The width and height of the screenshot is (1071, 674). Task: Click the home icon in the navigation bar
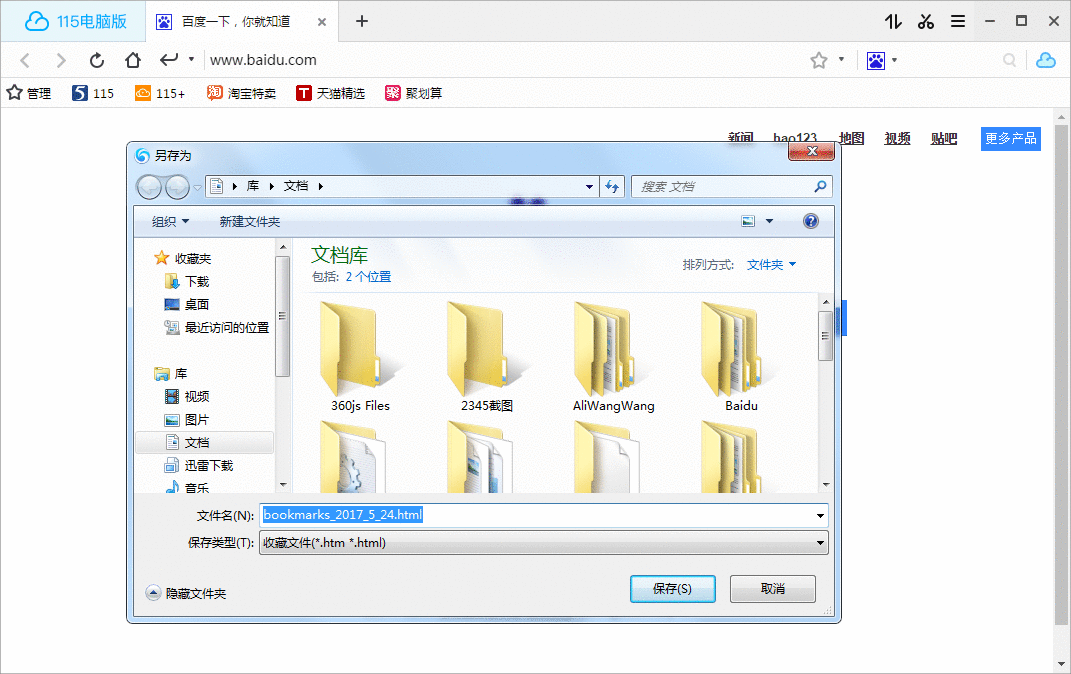[x=132, y=60]
